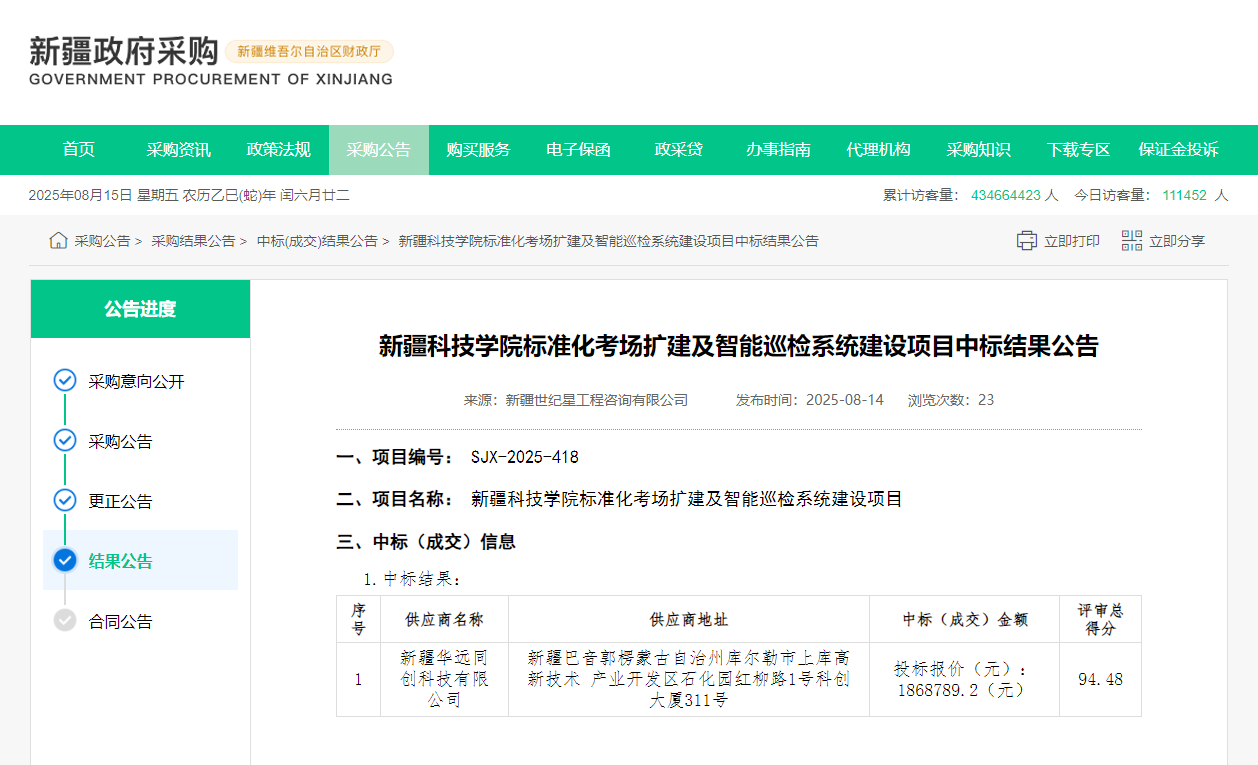Go to the 政策法规 section
This screenshot has width=1258, height=765.
click(279, 150)
